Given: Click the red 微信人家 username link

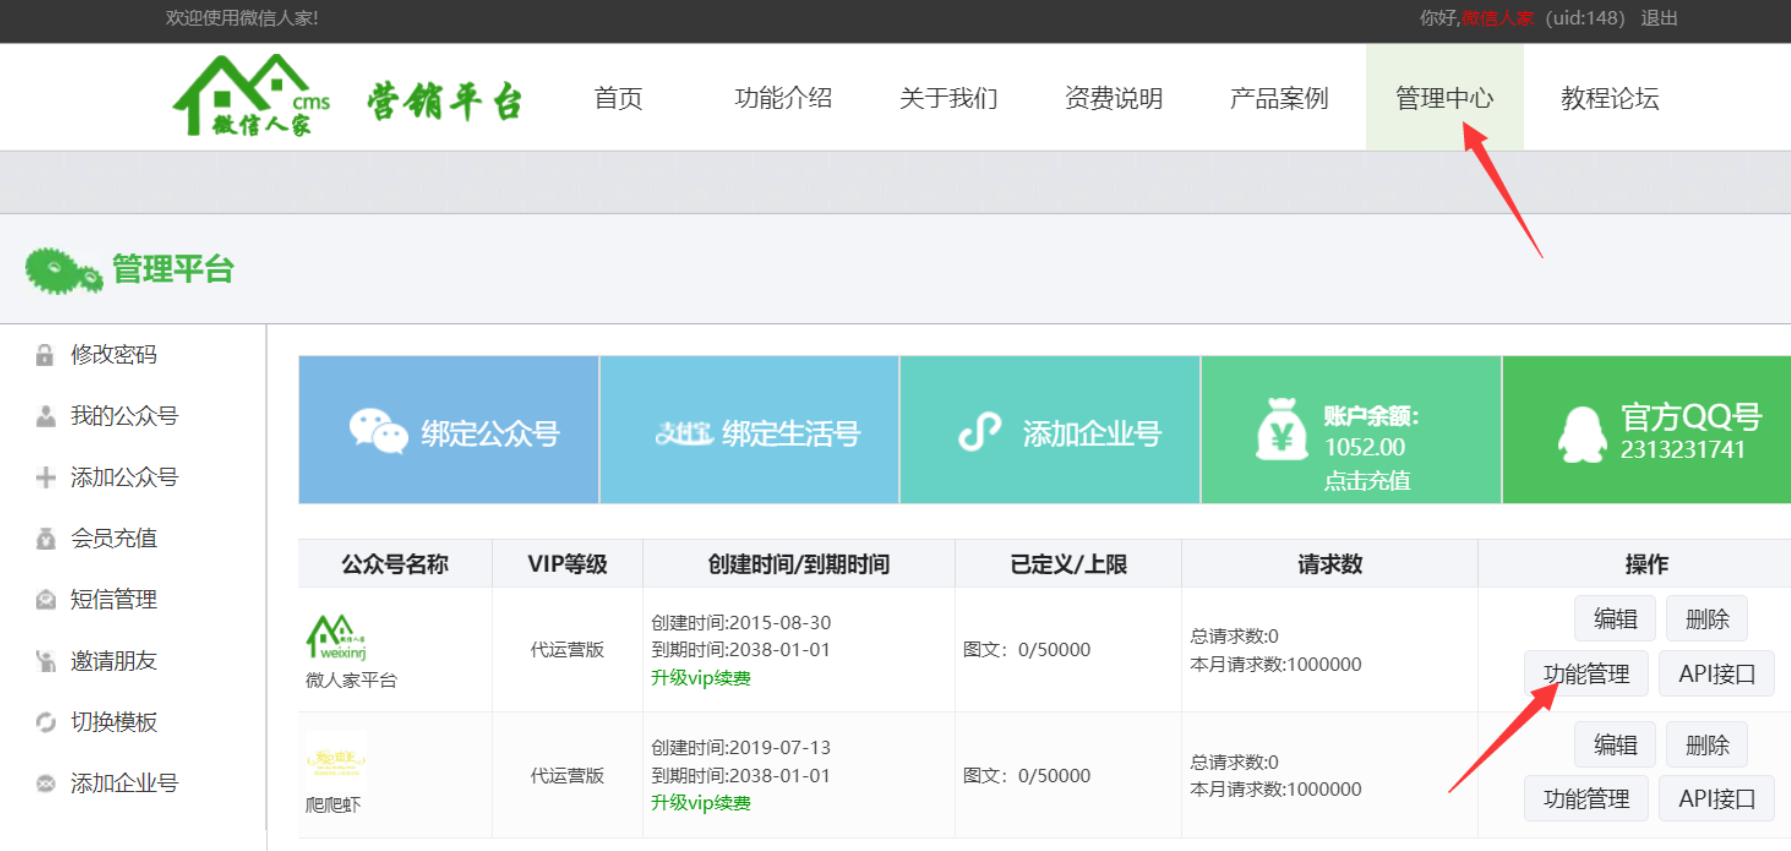Looking at the screenshot, I should coord(1497,18).
